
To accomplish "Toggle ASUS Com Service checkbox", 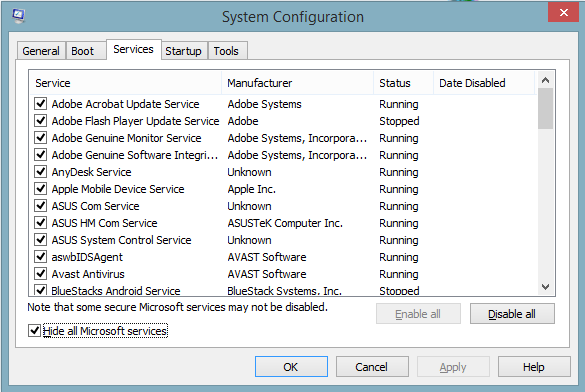I will (x=40, y=206).
